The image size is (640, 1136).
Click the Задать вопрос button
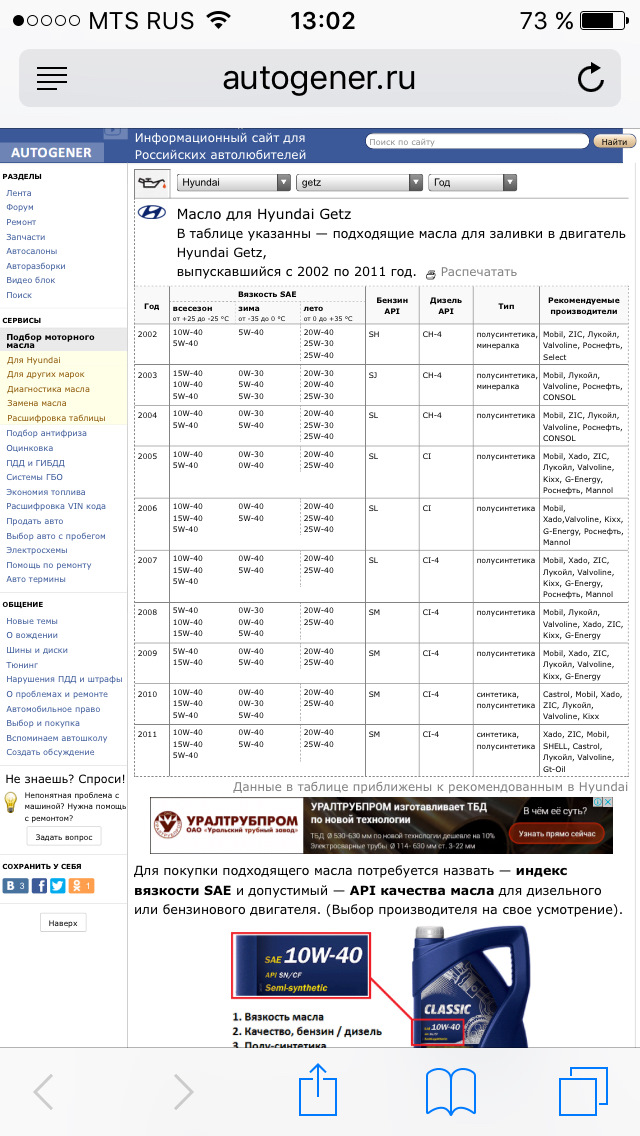click(64, 837)
